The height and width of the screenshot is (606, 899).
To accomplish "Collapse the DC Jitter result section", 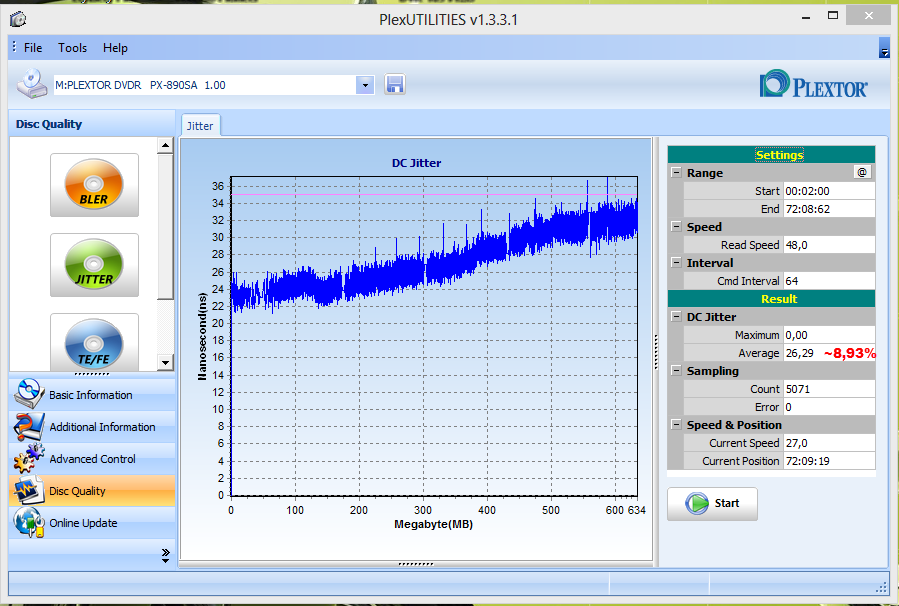I will pos(677,316).
